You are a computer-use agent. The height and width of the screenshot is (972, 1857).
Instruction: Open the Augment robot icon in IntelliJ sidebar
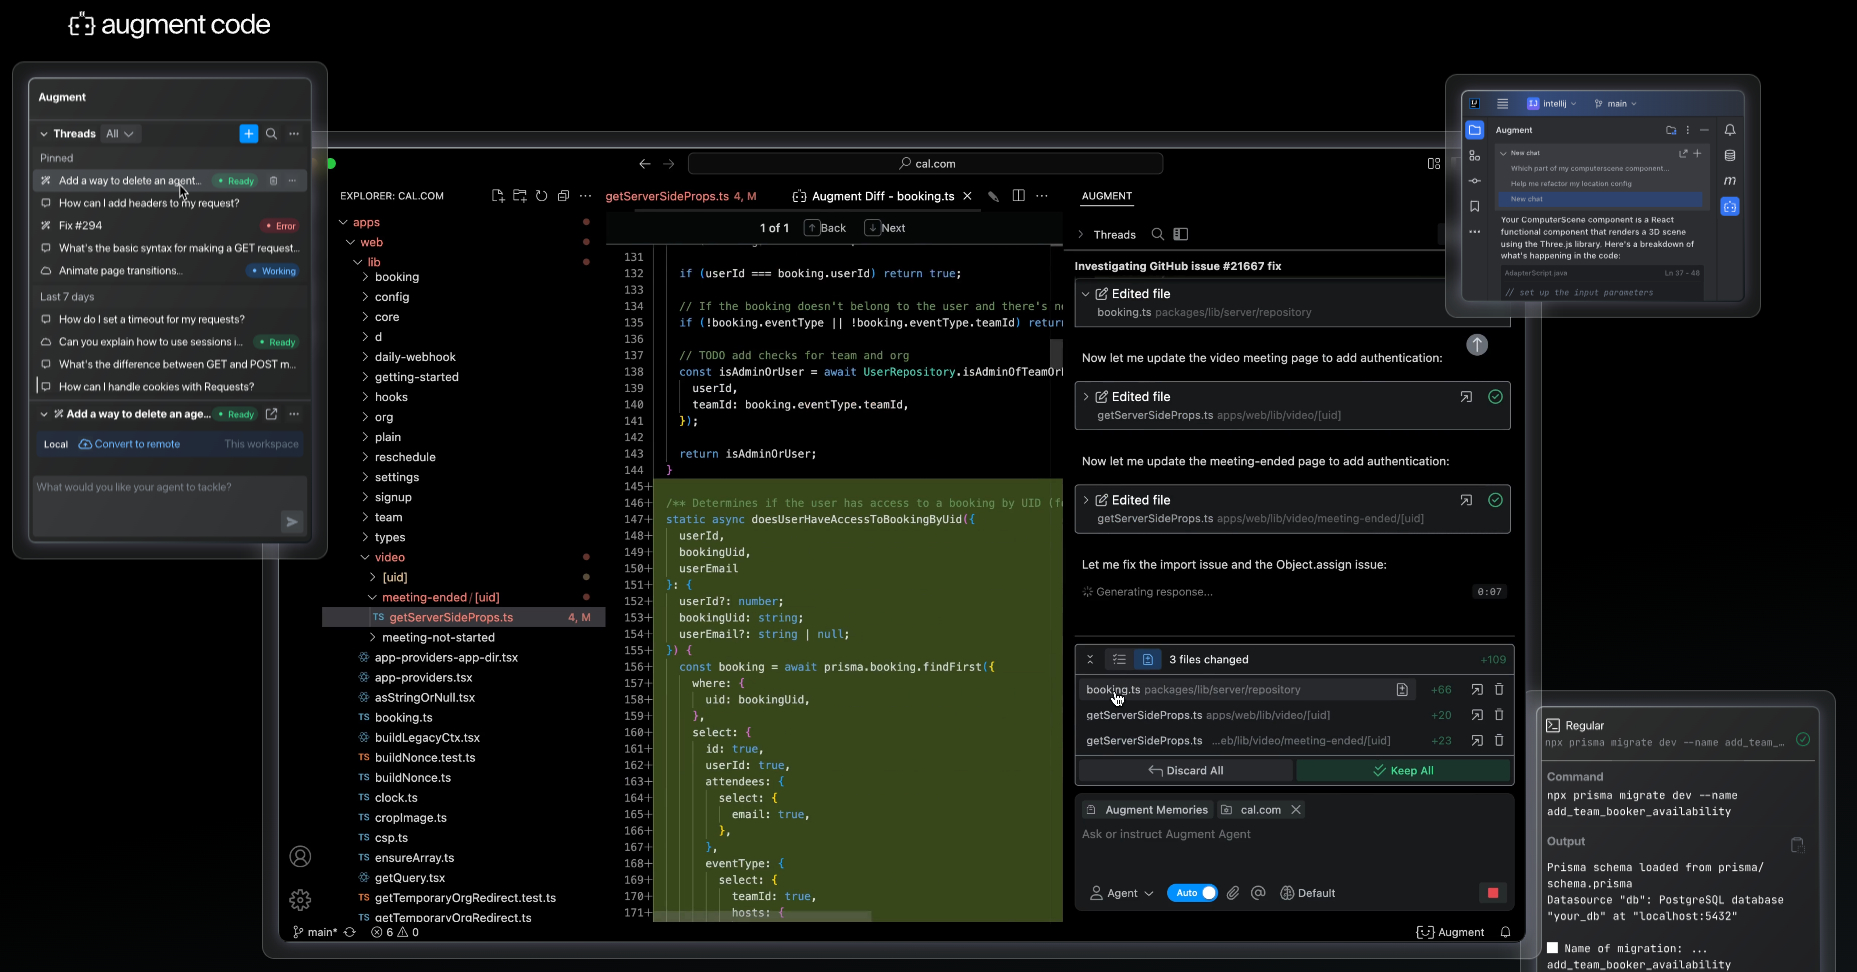(x=1730, y=207)
